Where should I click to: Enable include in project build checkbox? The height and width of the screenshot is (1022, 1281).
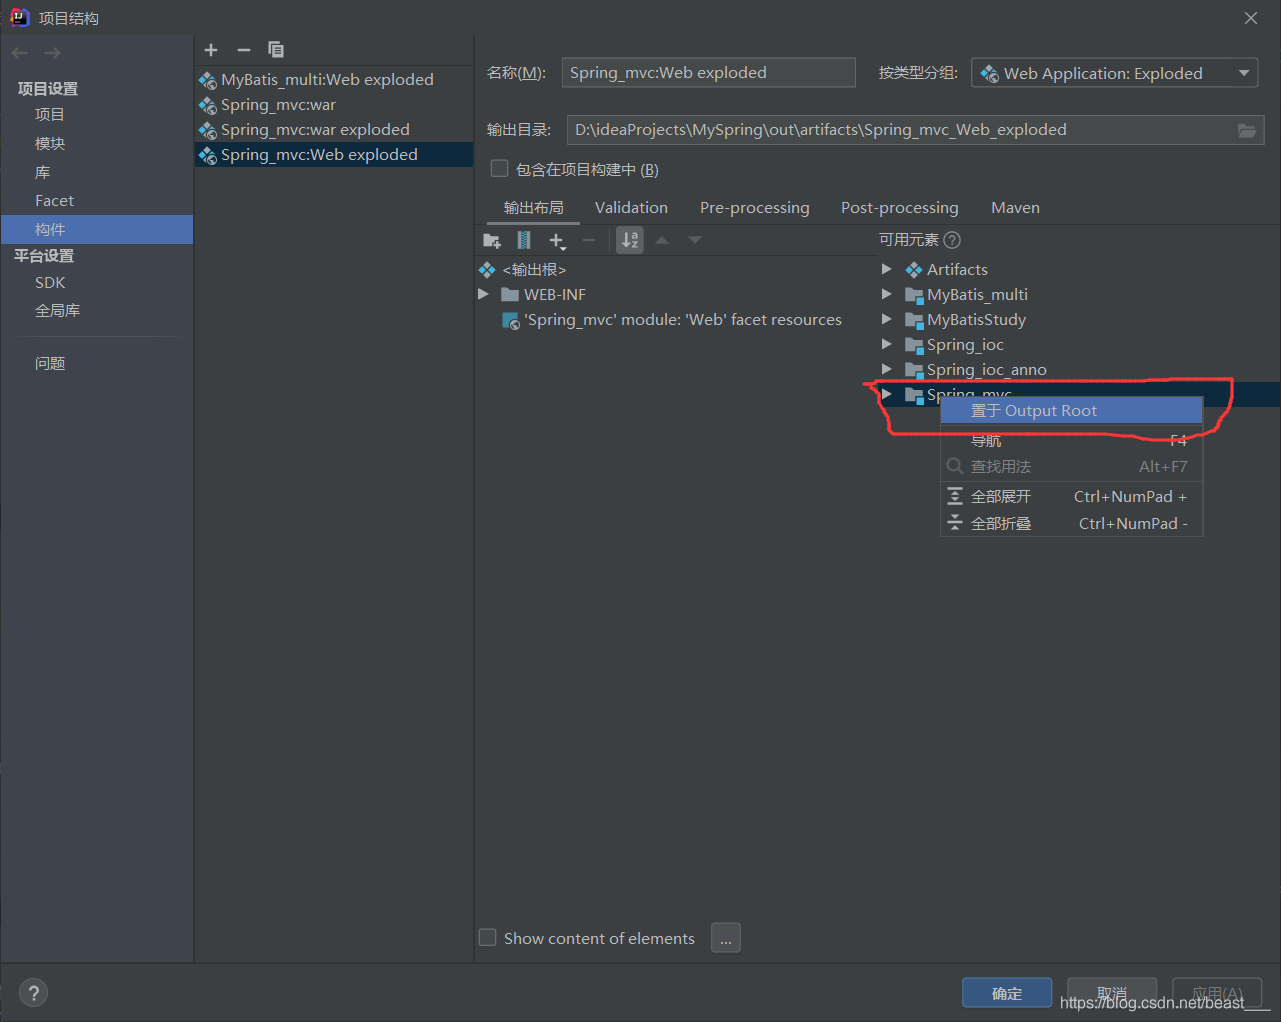point(499,169)
